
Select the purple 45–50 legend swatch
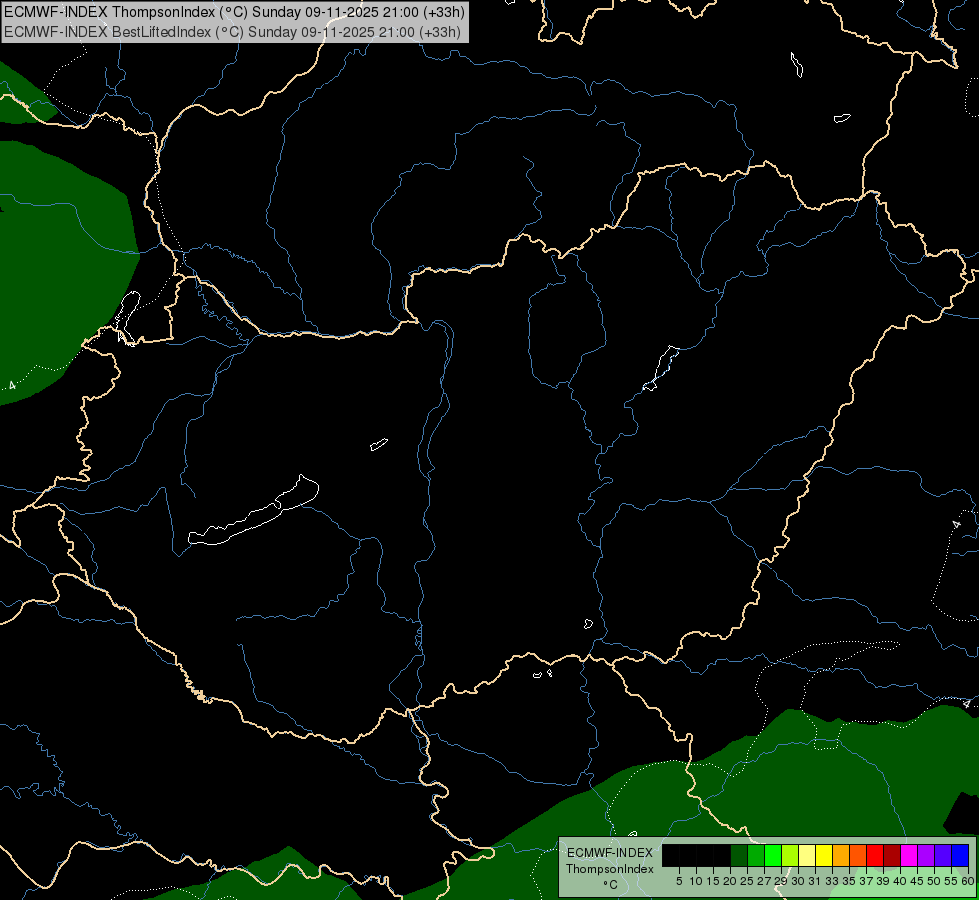click(x=926, y=855)
